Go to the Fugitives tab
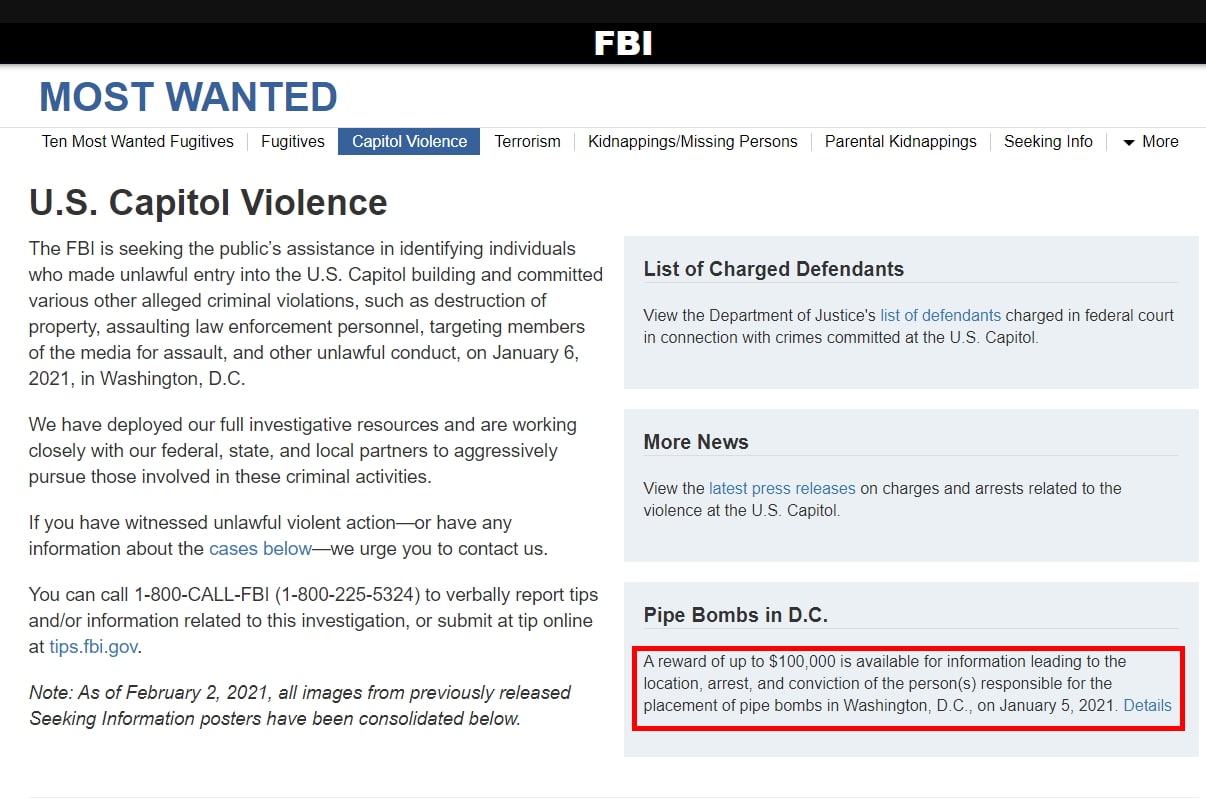The image size is (1206, 807). [x=293, y=141]
